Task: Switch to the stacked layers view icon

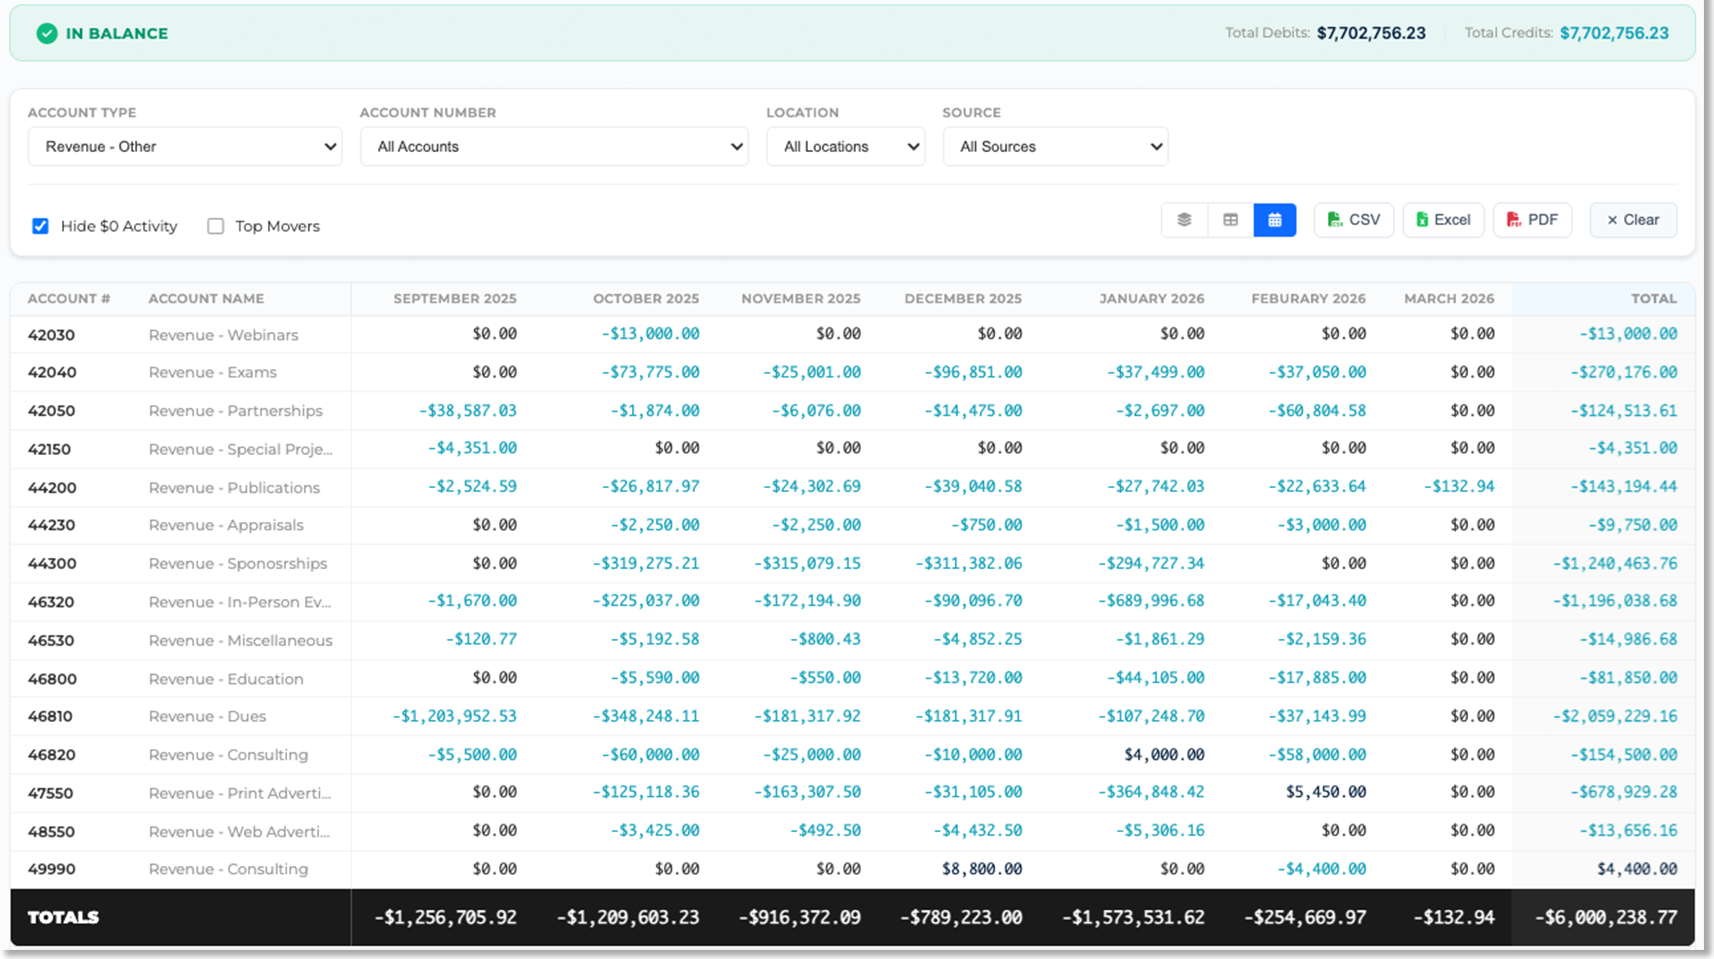Action: (1184, 220)
